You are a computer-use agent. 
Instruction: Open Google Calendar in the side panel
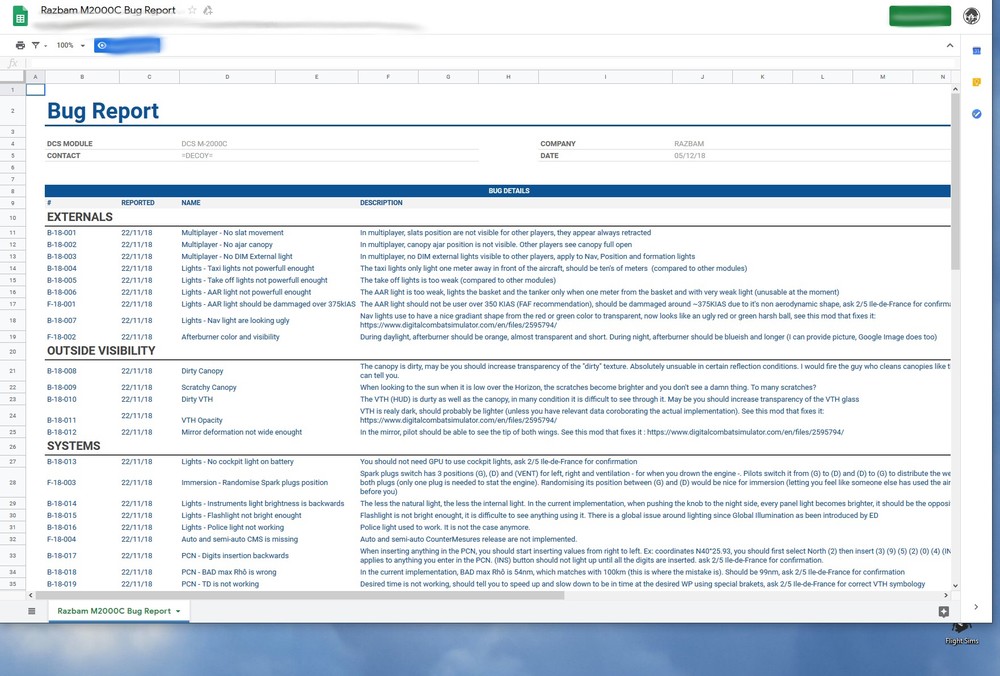pyautogui.click(x=976, y=51)
